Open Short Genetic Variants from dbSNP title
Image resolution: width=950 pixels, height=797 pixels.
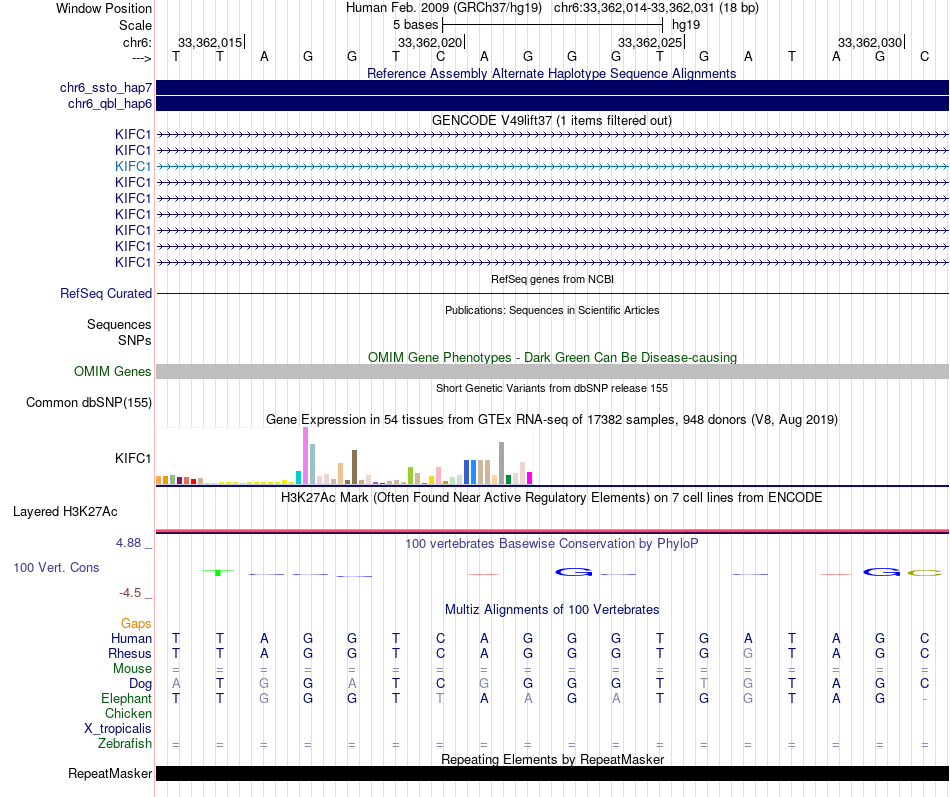[x=552, y=388]
